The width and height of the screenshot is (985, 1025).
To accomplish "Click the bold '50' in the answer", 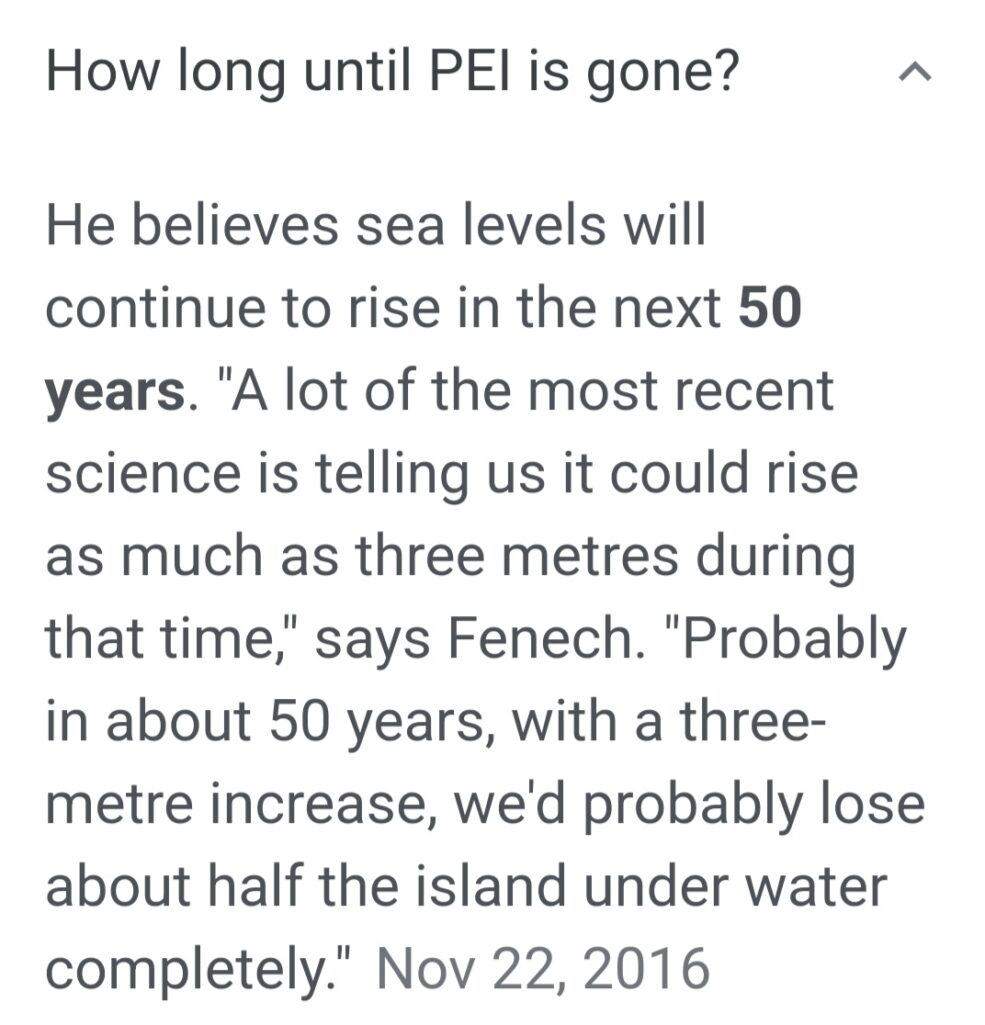I will click(769, 308).
